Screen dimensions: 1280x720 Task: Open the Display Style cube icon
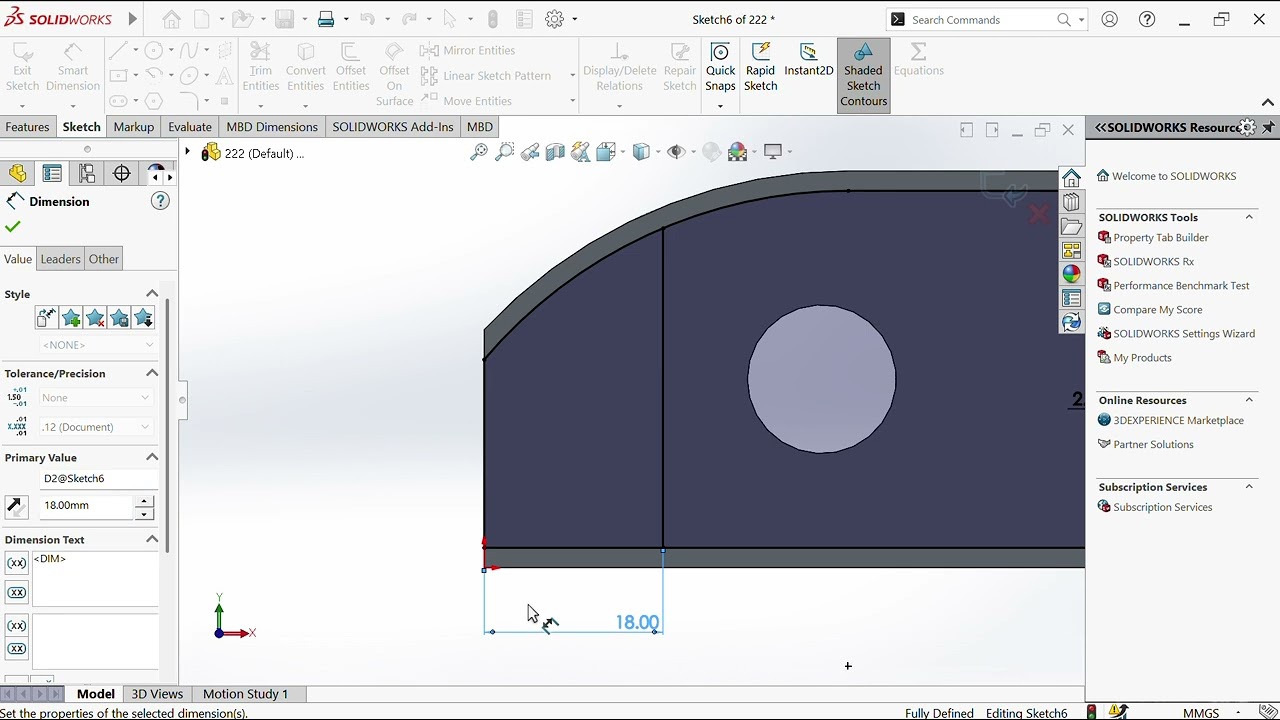[641, 152]
